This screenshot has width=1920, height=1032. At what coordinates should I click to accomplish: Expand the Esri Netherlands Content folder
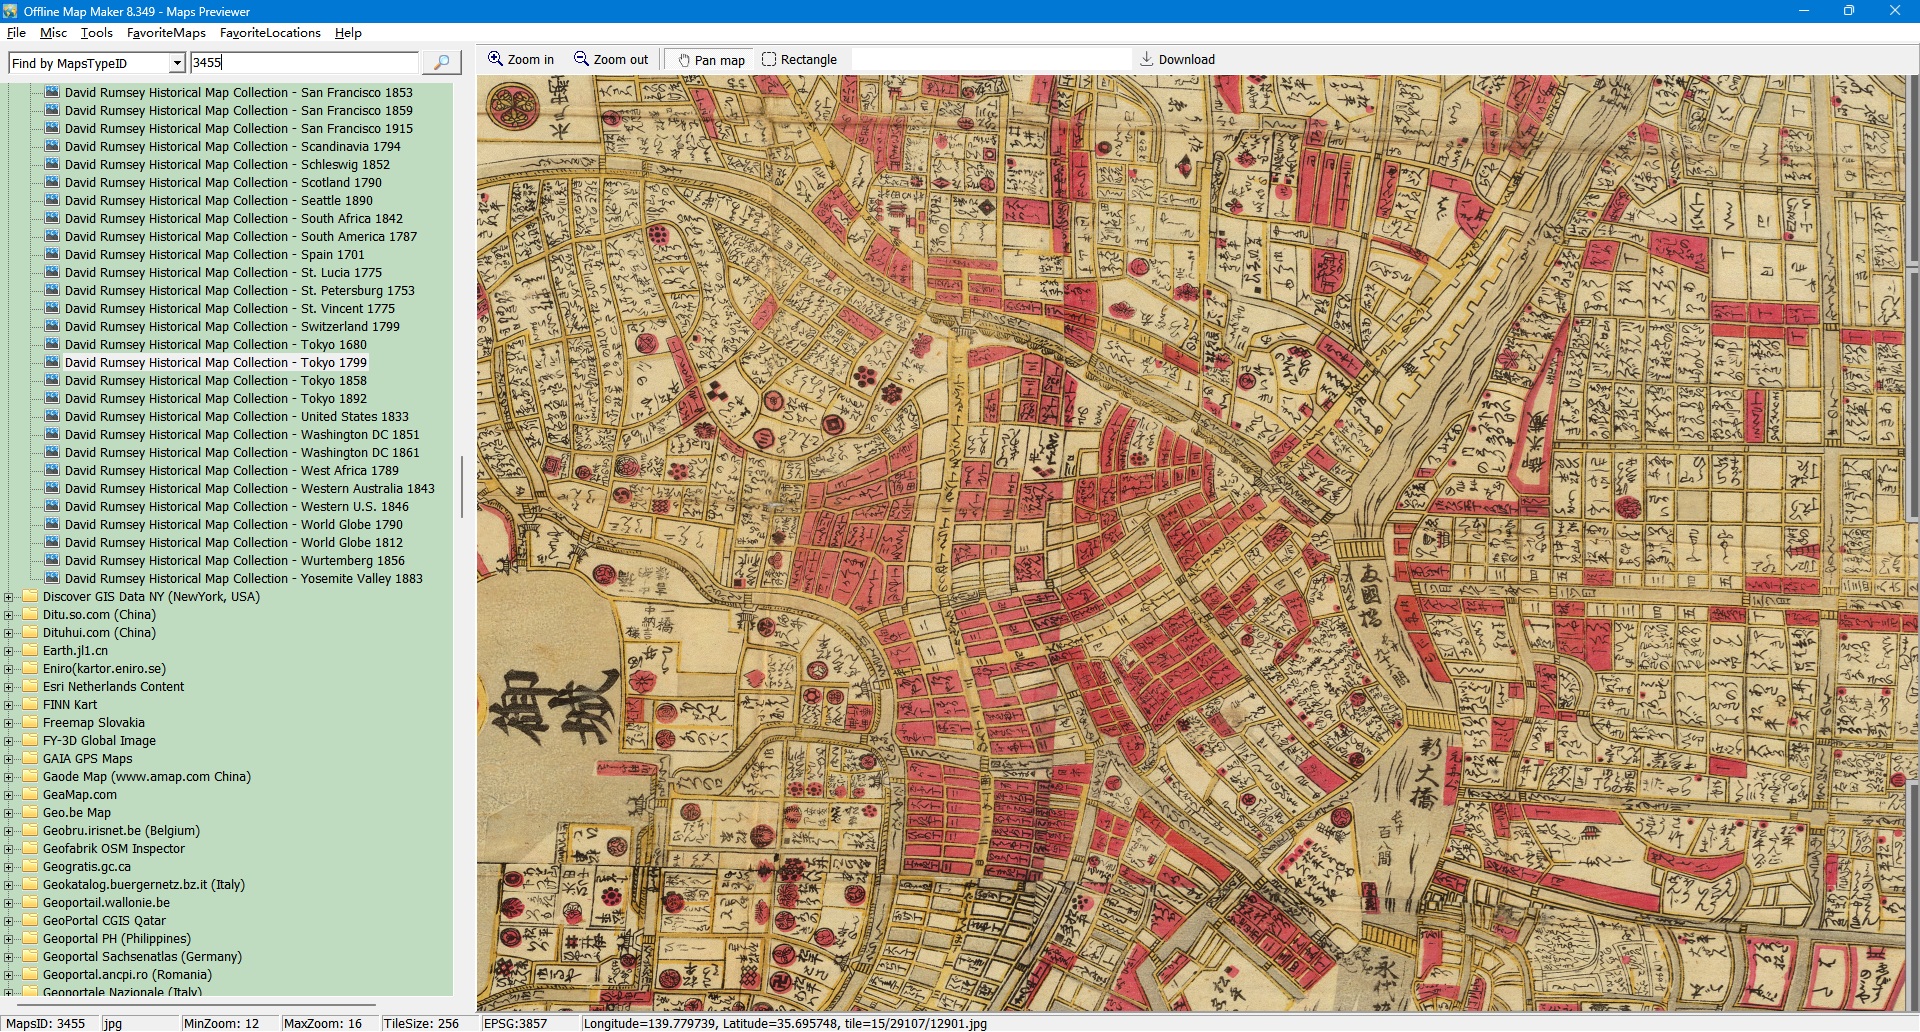point(9,687)
